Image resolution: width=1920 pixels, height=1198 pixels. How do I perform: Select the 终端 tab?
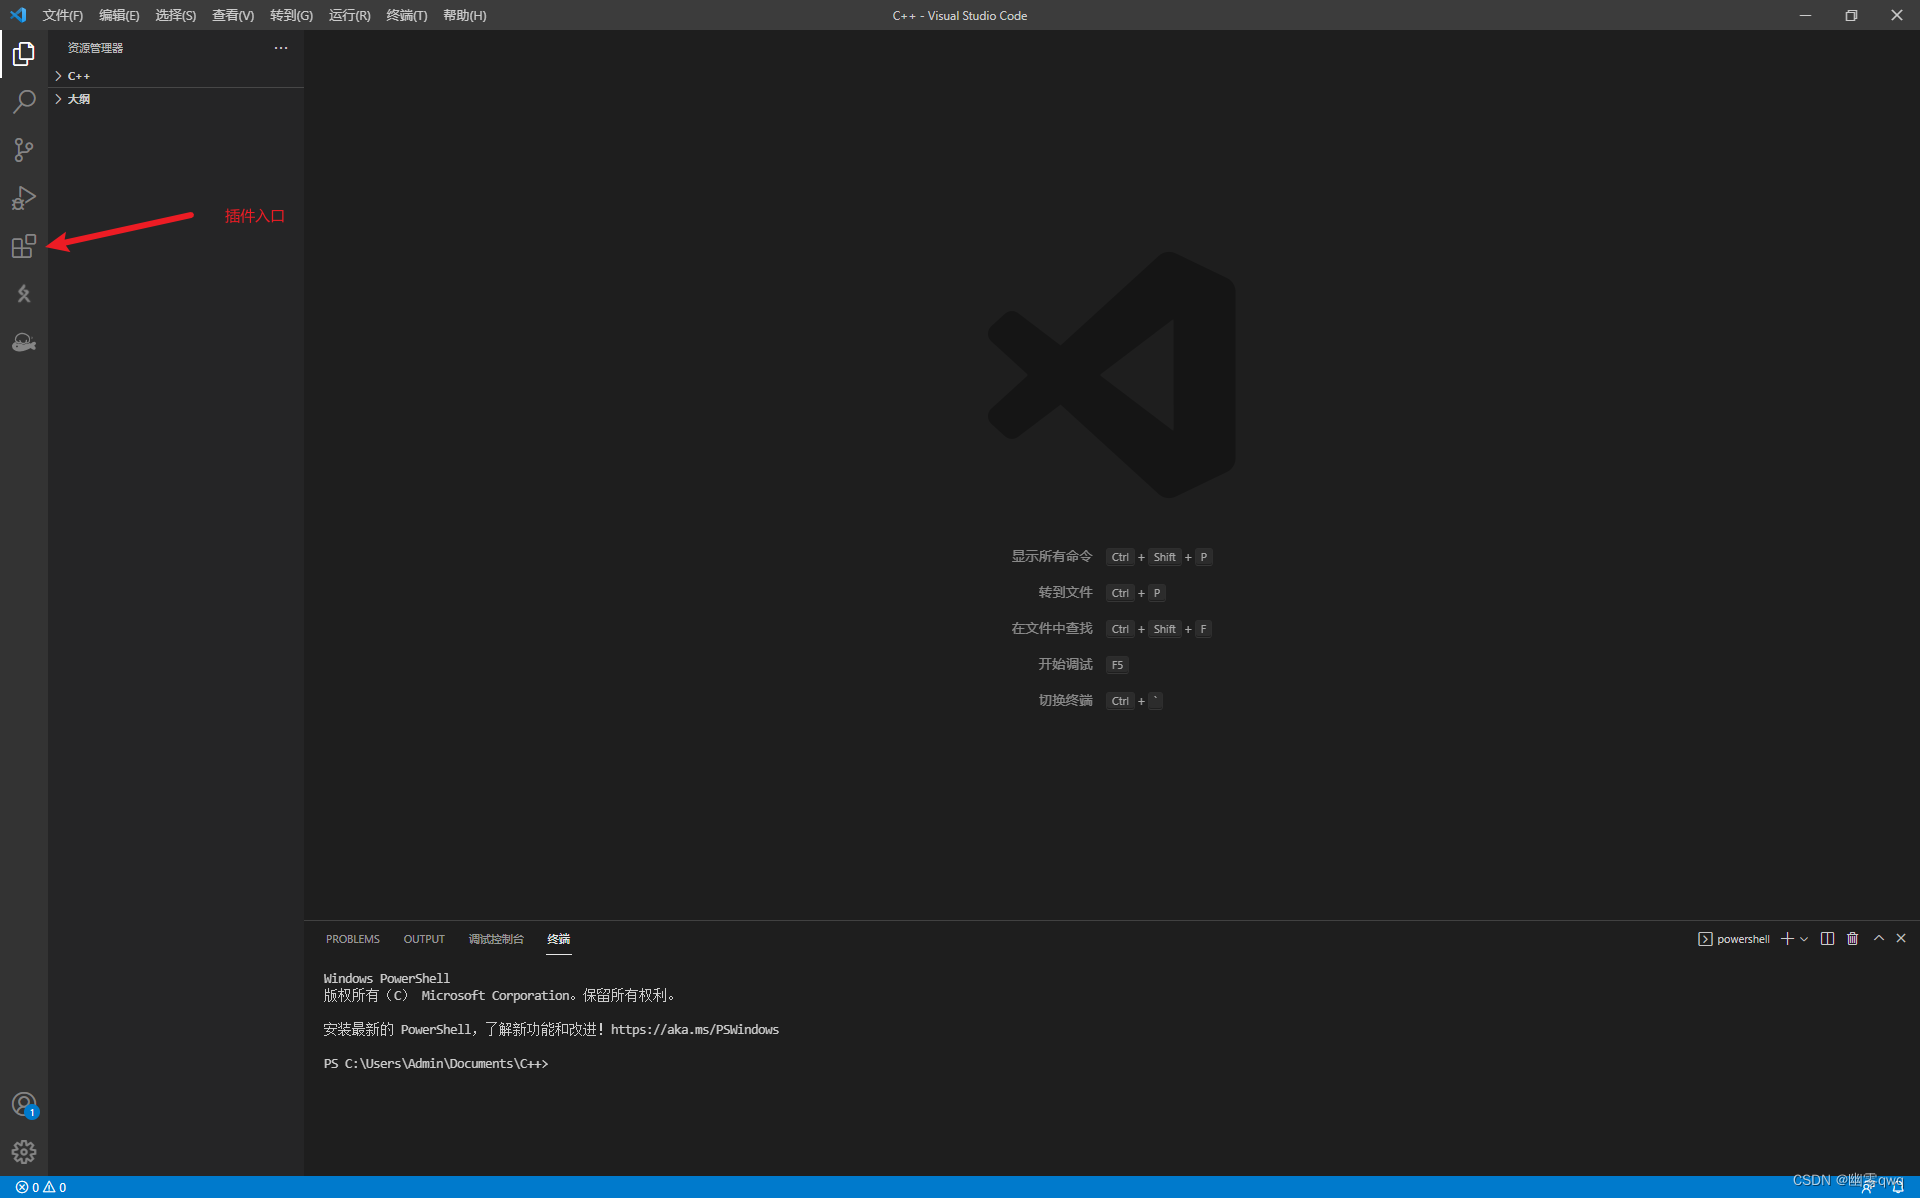558,939
